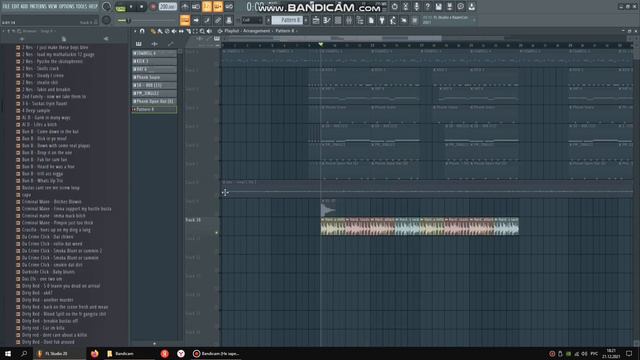The width and height of the screenshot is (640, 360).
Task: Open the playlist options menu arrow
Action: click(135, 31)
